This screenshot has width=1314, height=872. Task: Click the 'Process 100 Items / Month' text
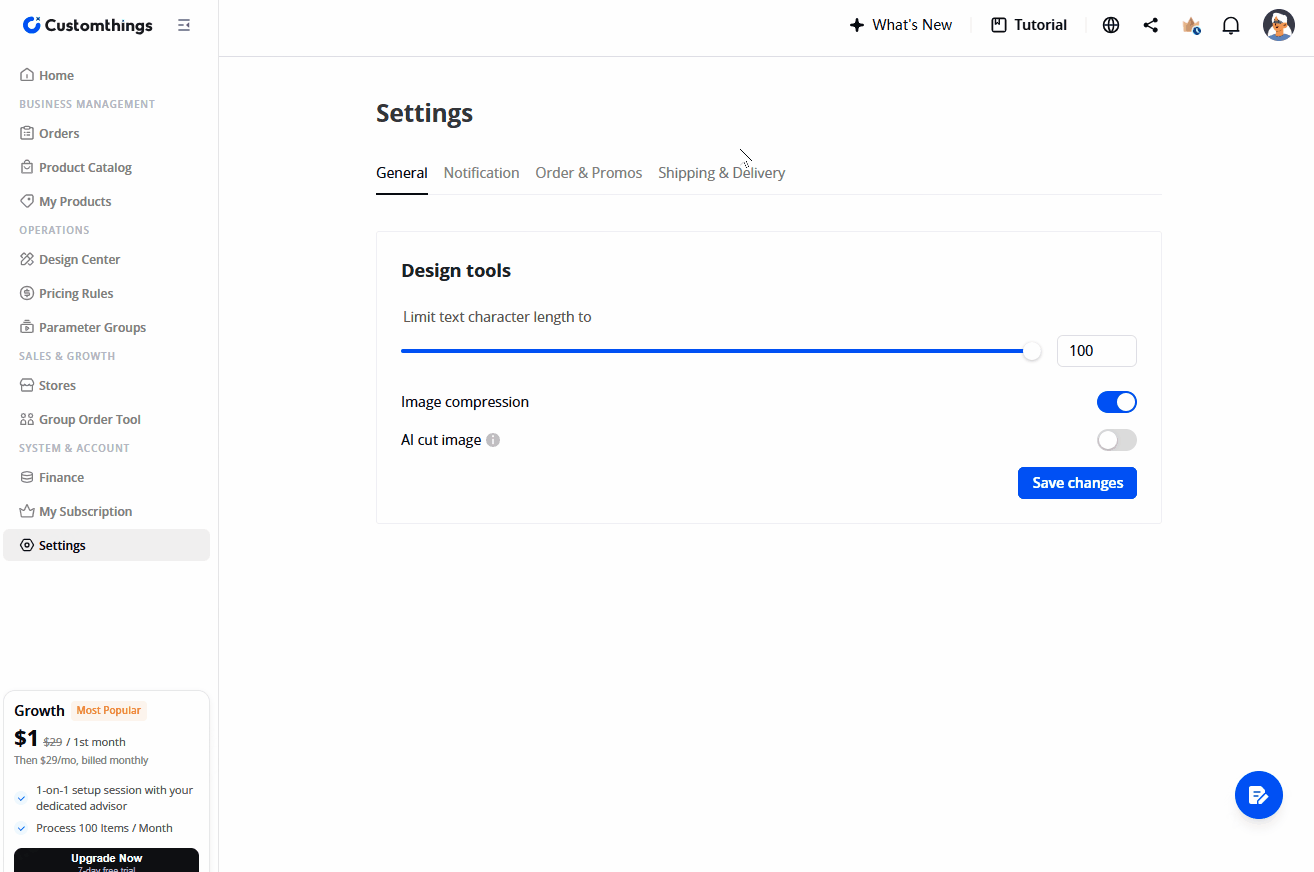tap(104, 828)
